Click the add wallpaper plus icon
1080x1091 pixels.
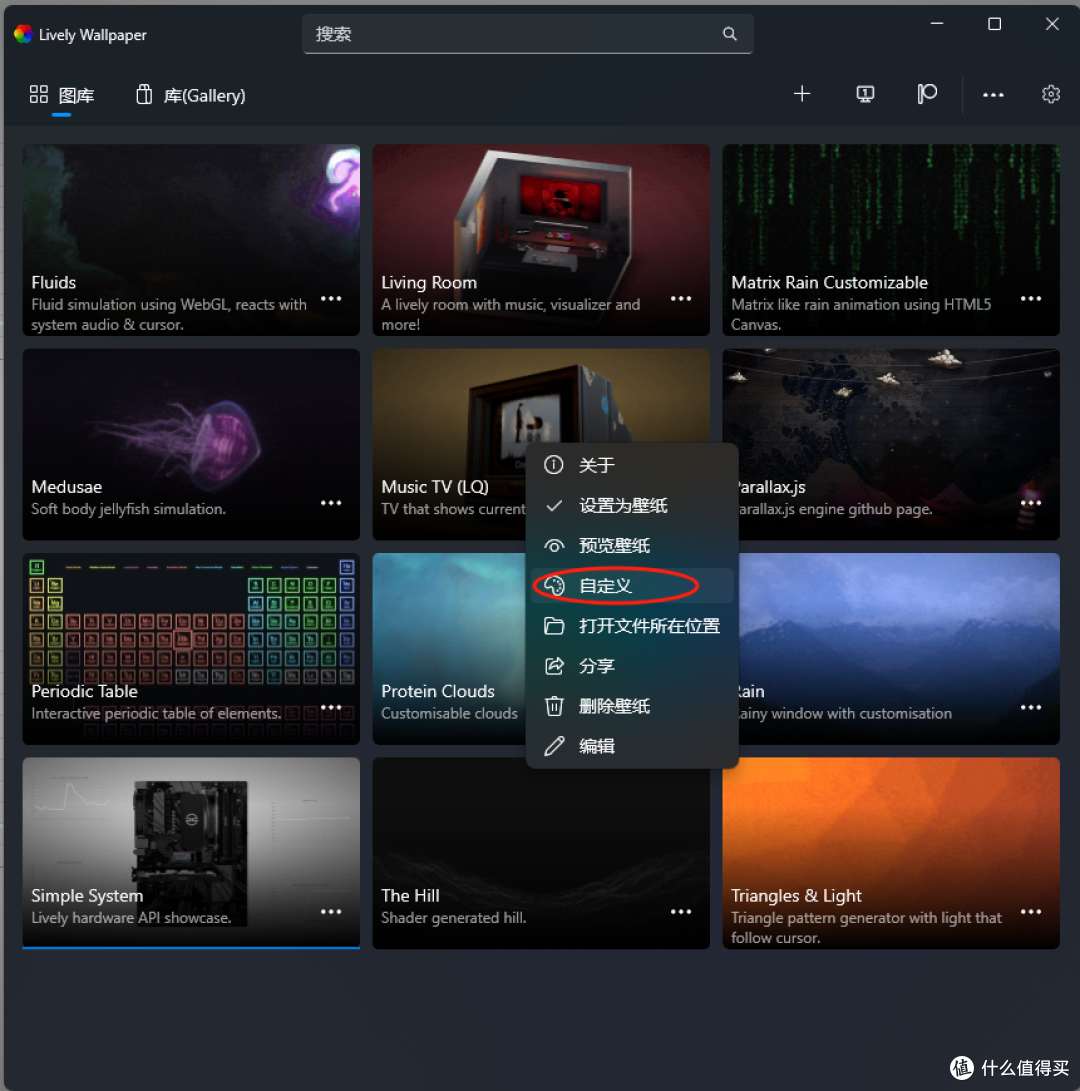(x=802, y=94)
